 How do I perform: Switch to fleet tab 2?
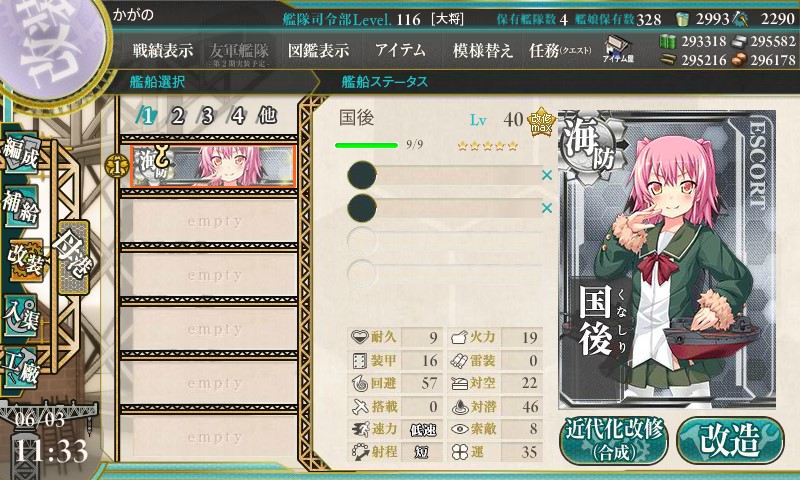(x=177, y=116)
